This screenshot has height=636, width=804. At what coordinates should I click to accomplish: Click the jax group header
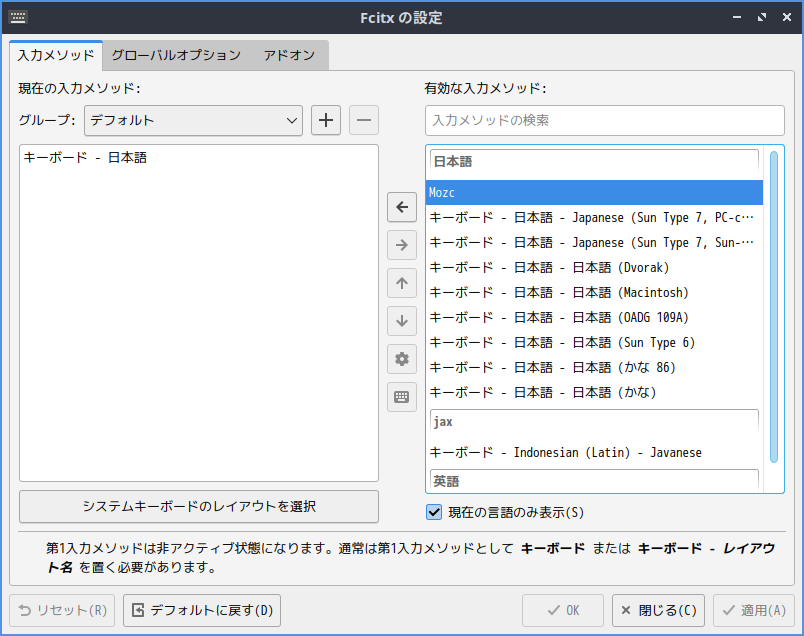tap(594, 423)
